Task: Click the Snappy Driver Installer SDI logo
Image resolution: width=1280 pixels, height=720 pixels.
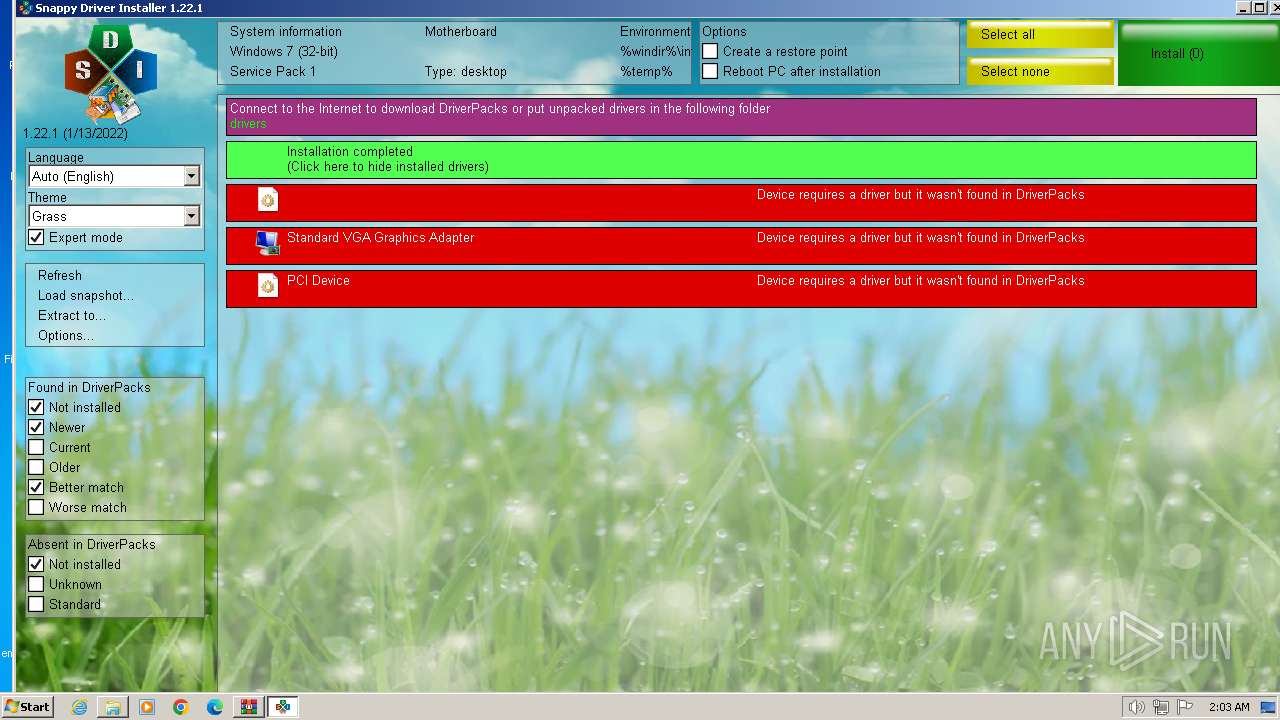Action: [x=111, y=73]
